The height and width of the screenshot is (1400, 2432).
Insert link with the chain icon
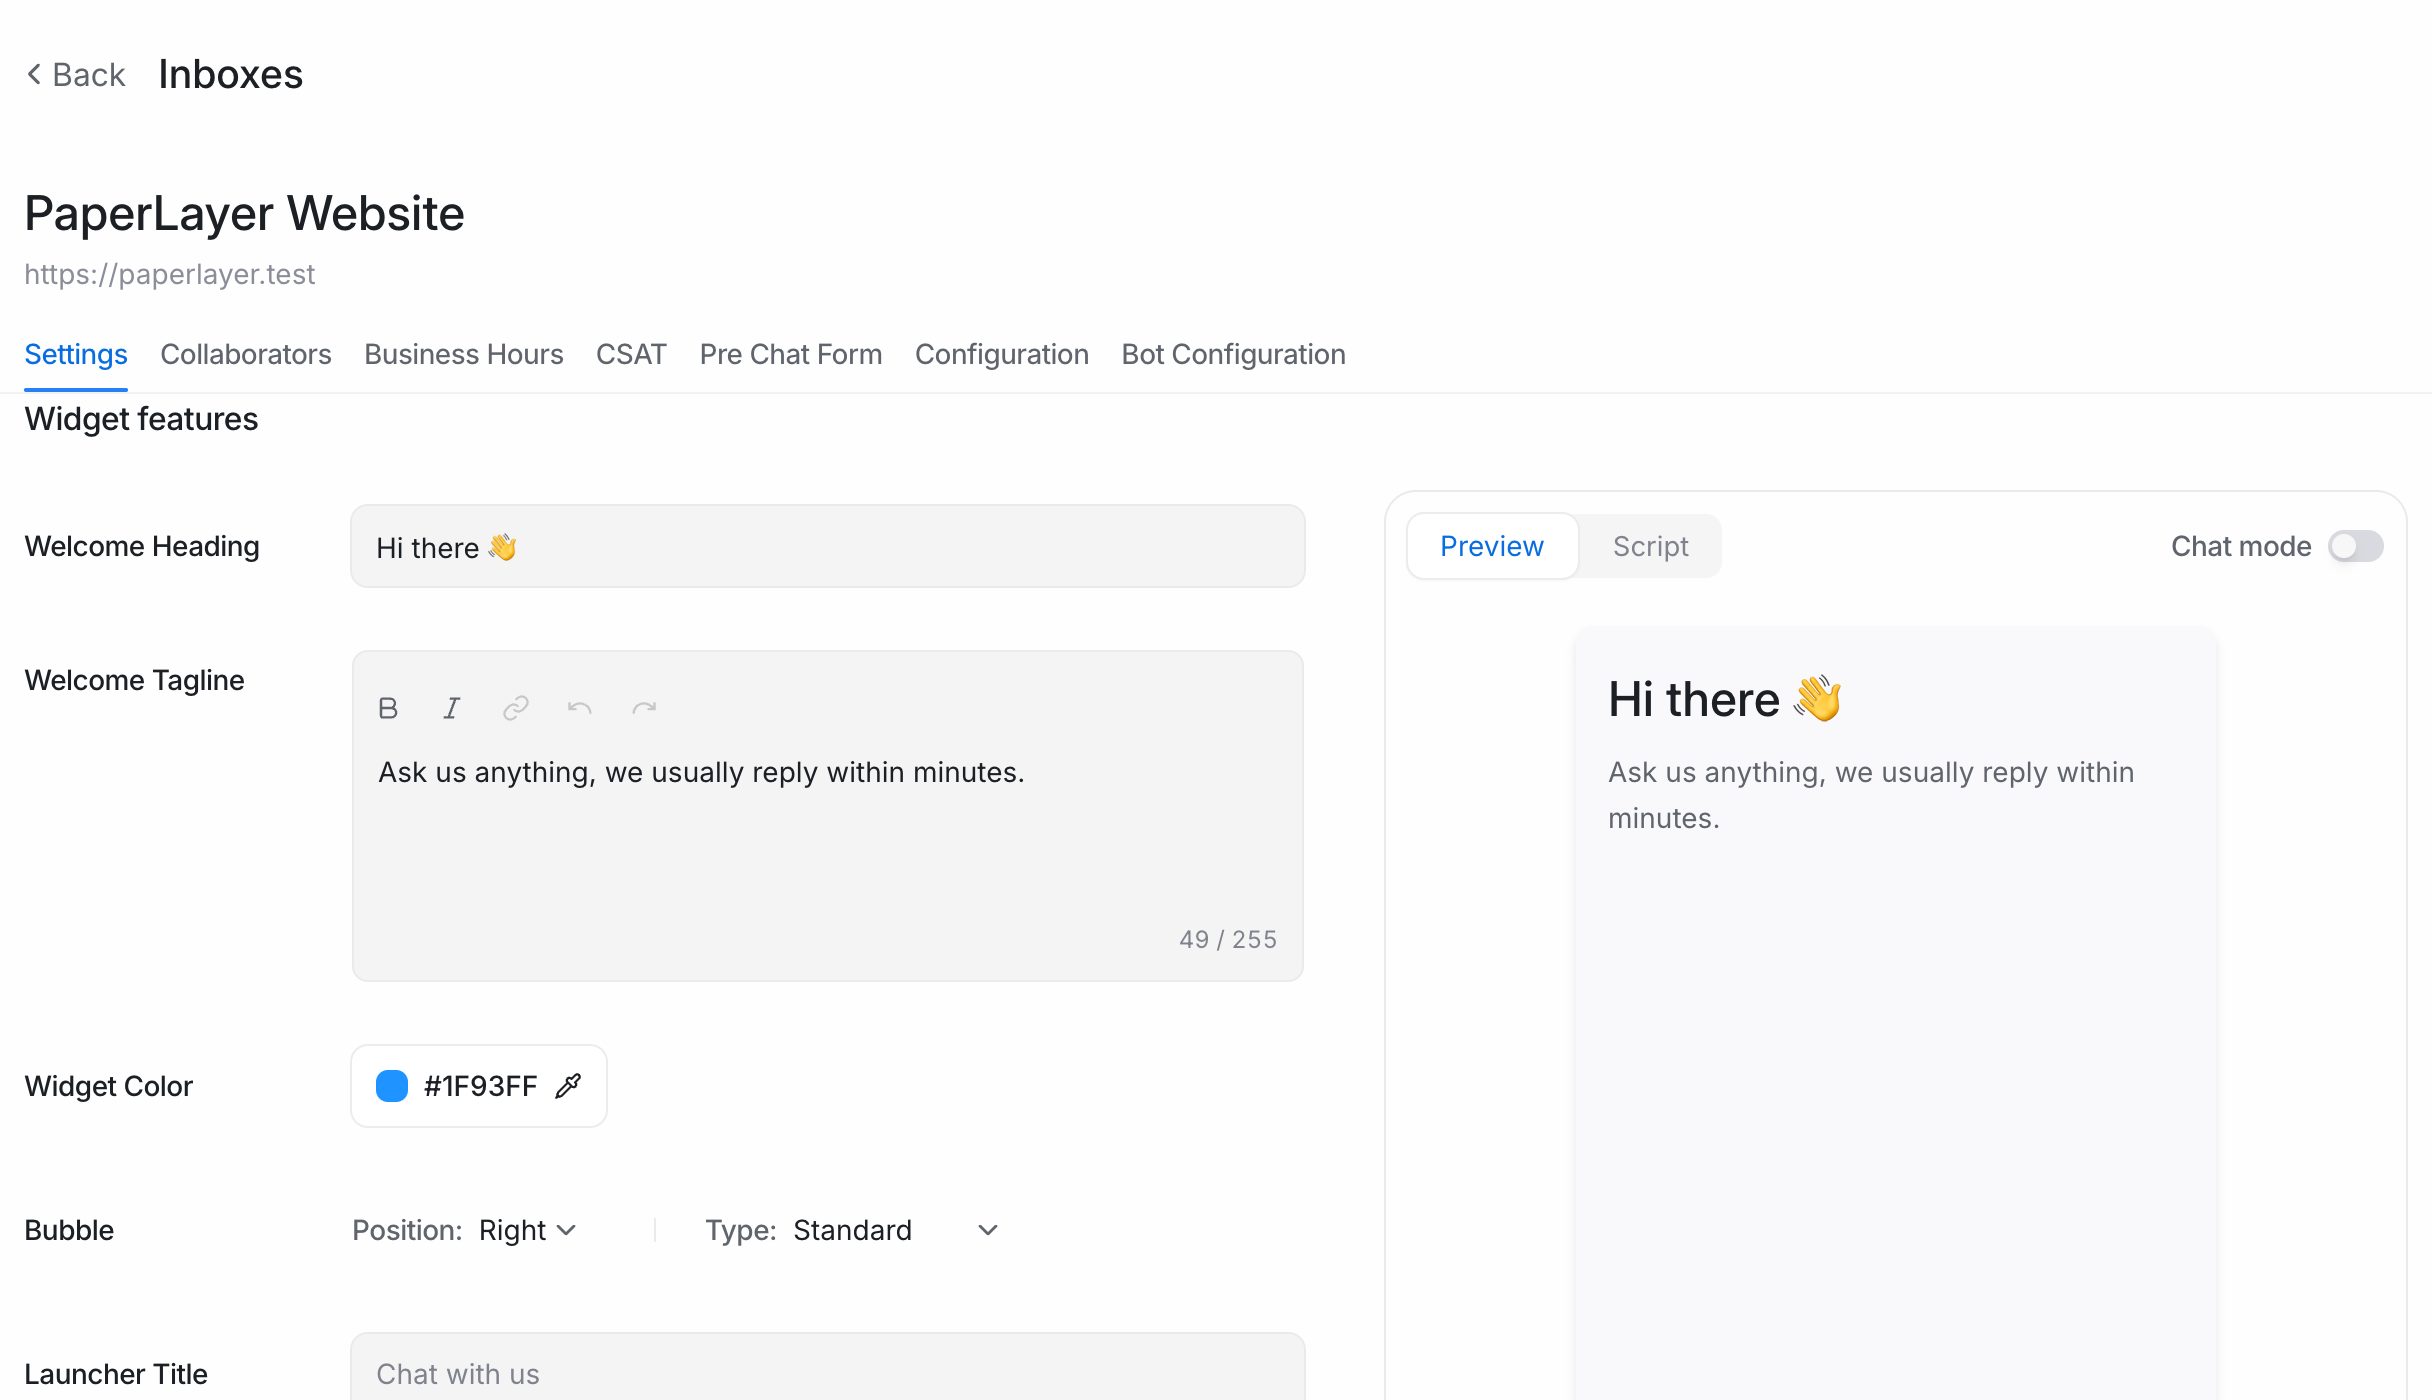tap(516, 708)
